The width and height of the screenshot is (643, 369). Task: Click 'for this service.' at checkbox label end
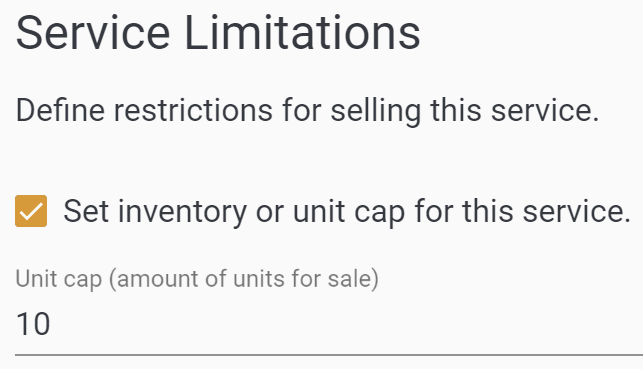click(x=523, y=212)
